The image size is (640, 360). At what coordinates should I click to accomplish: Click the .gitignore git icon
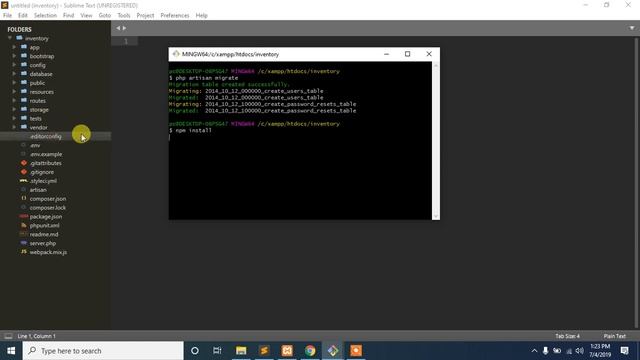[24, 172]
